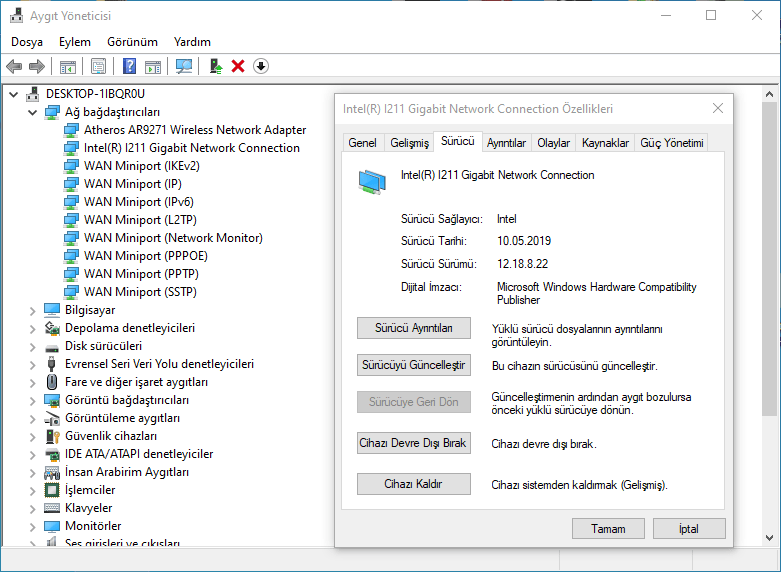Image resolution: width=781 pixels, height=572 pixels.
Task: Select WAN Miniport (IKEv2)
Action: (x=141, y=166)
